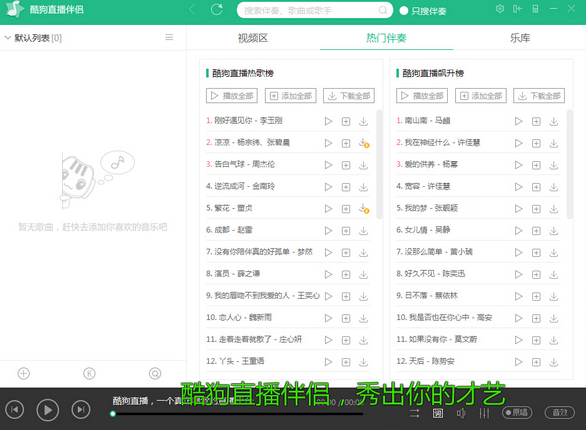The height and width of the screenshot is (430, 586).
Task: Collapse the 默认列表 chevron
Action: pos(7,38)
